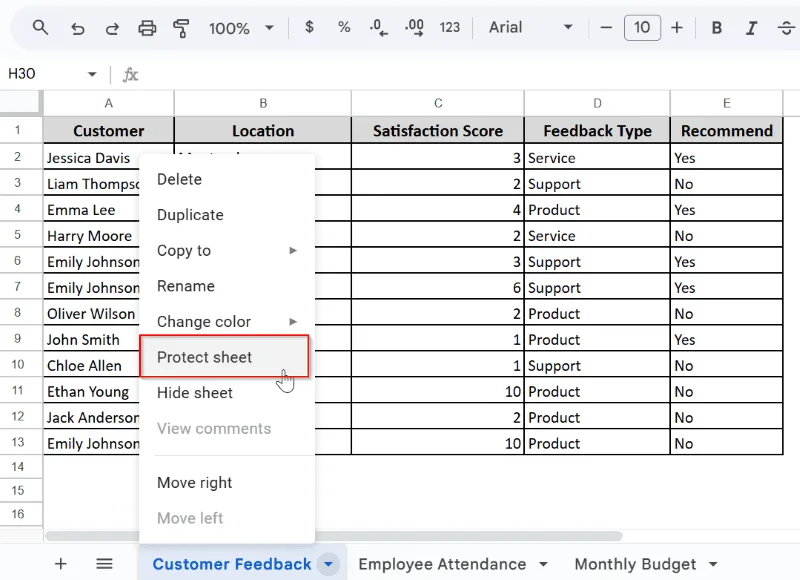Activate the paint format tool
The width and height of the screenshot is (800, 580).
[181, 28]
